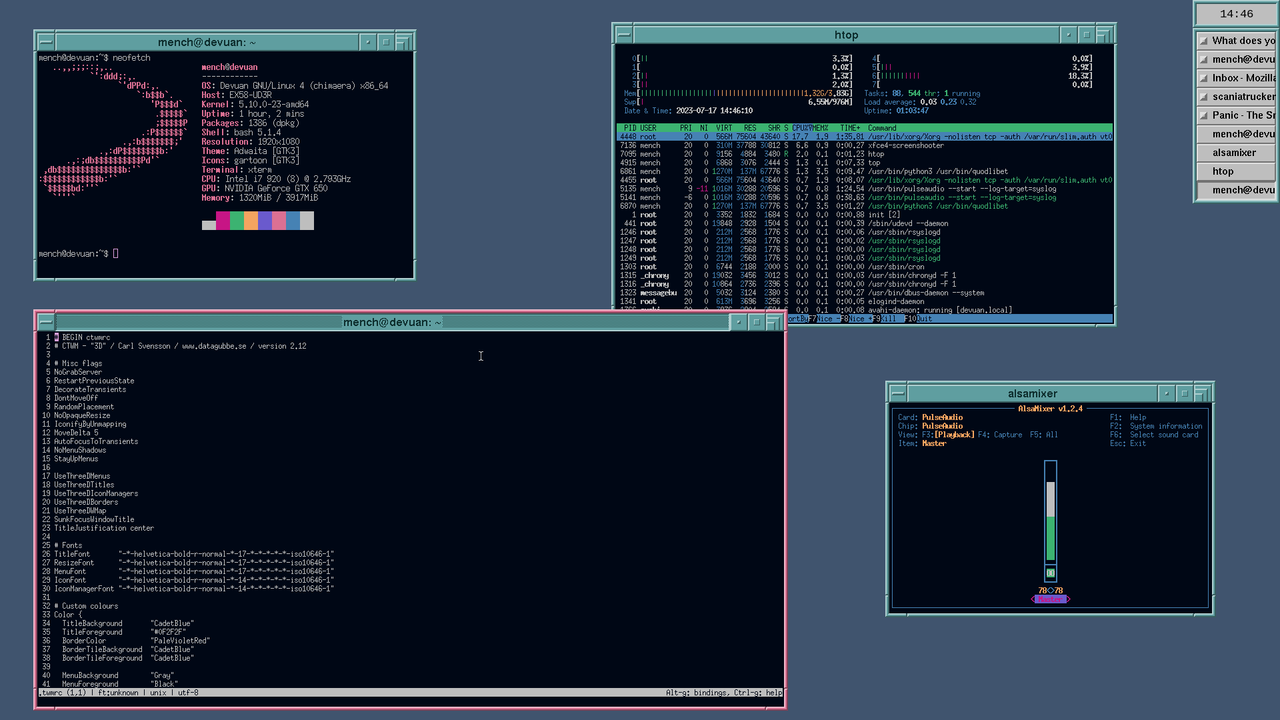The height and width of the screenshot is (720, 1280).
Task: Click F6 Select sound card in alsamixer
Action: tap(1154, 435)
